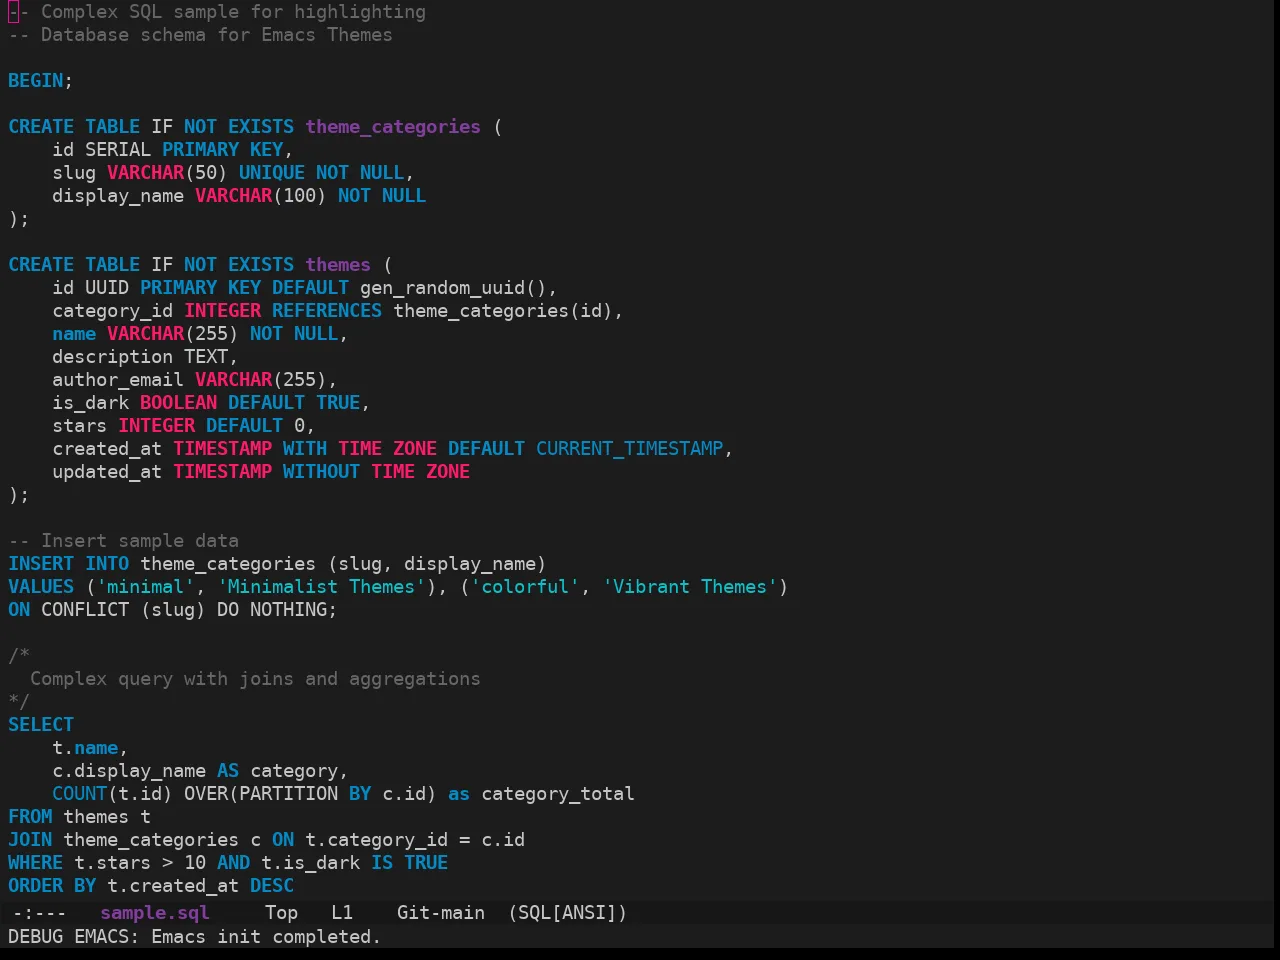Screen dimensions: 1280x960
Task: Click 'Emacs Themes' in the second comment line
Action: pos(327,35)
